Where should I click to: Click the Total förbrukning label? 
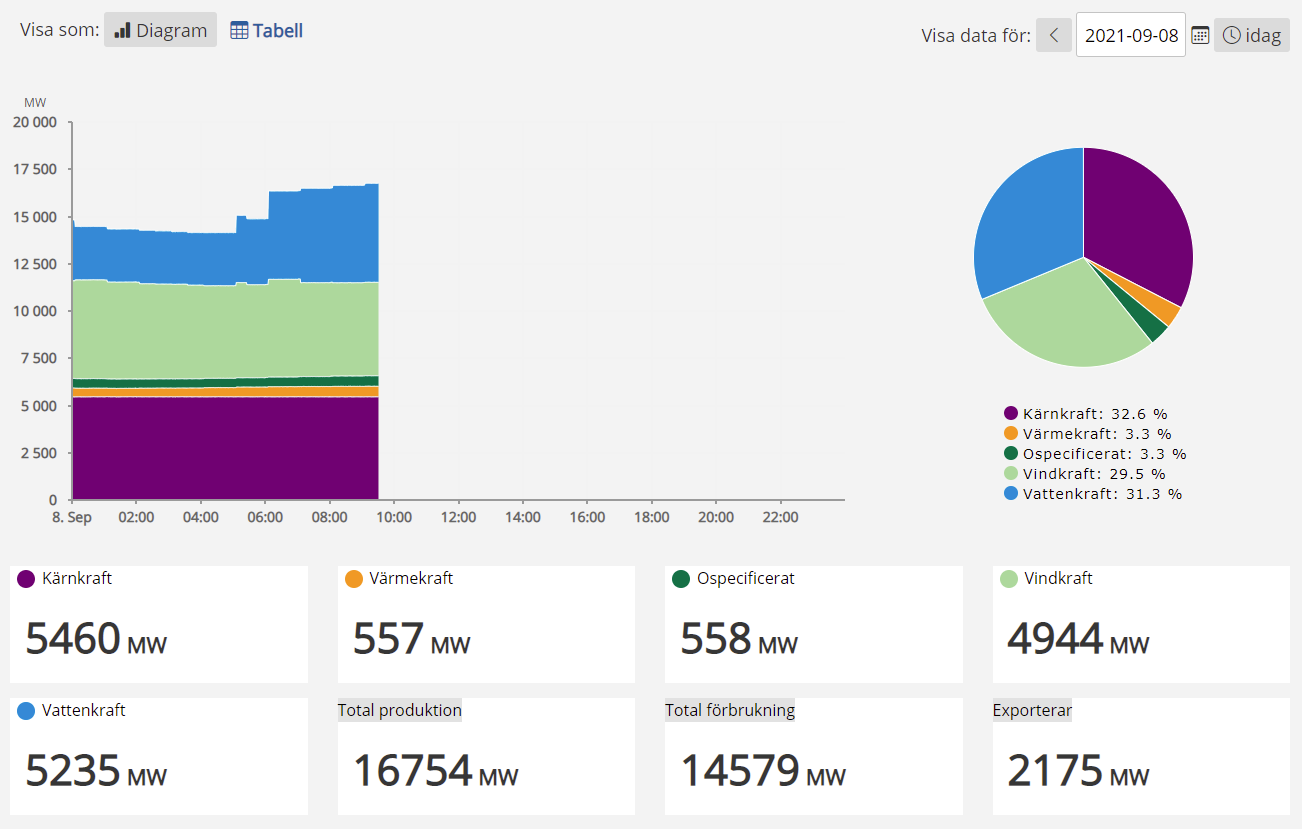click(730, 710)
